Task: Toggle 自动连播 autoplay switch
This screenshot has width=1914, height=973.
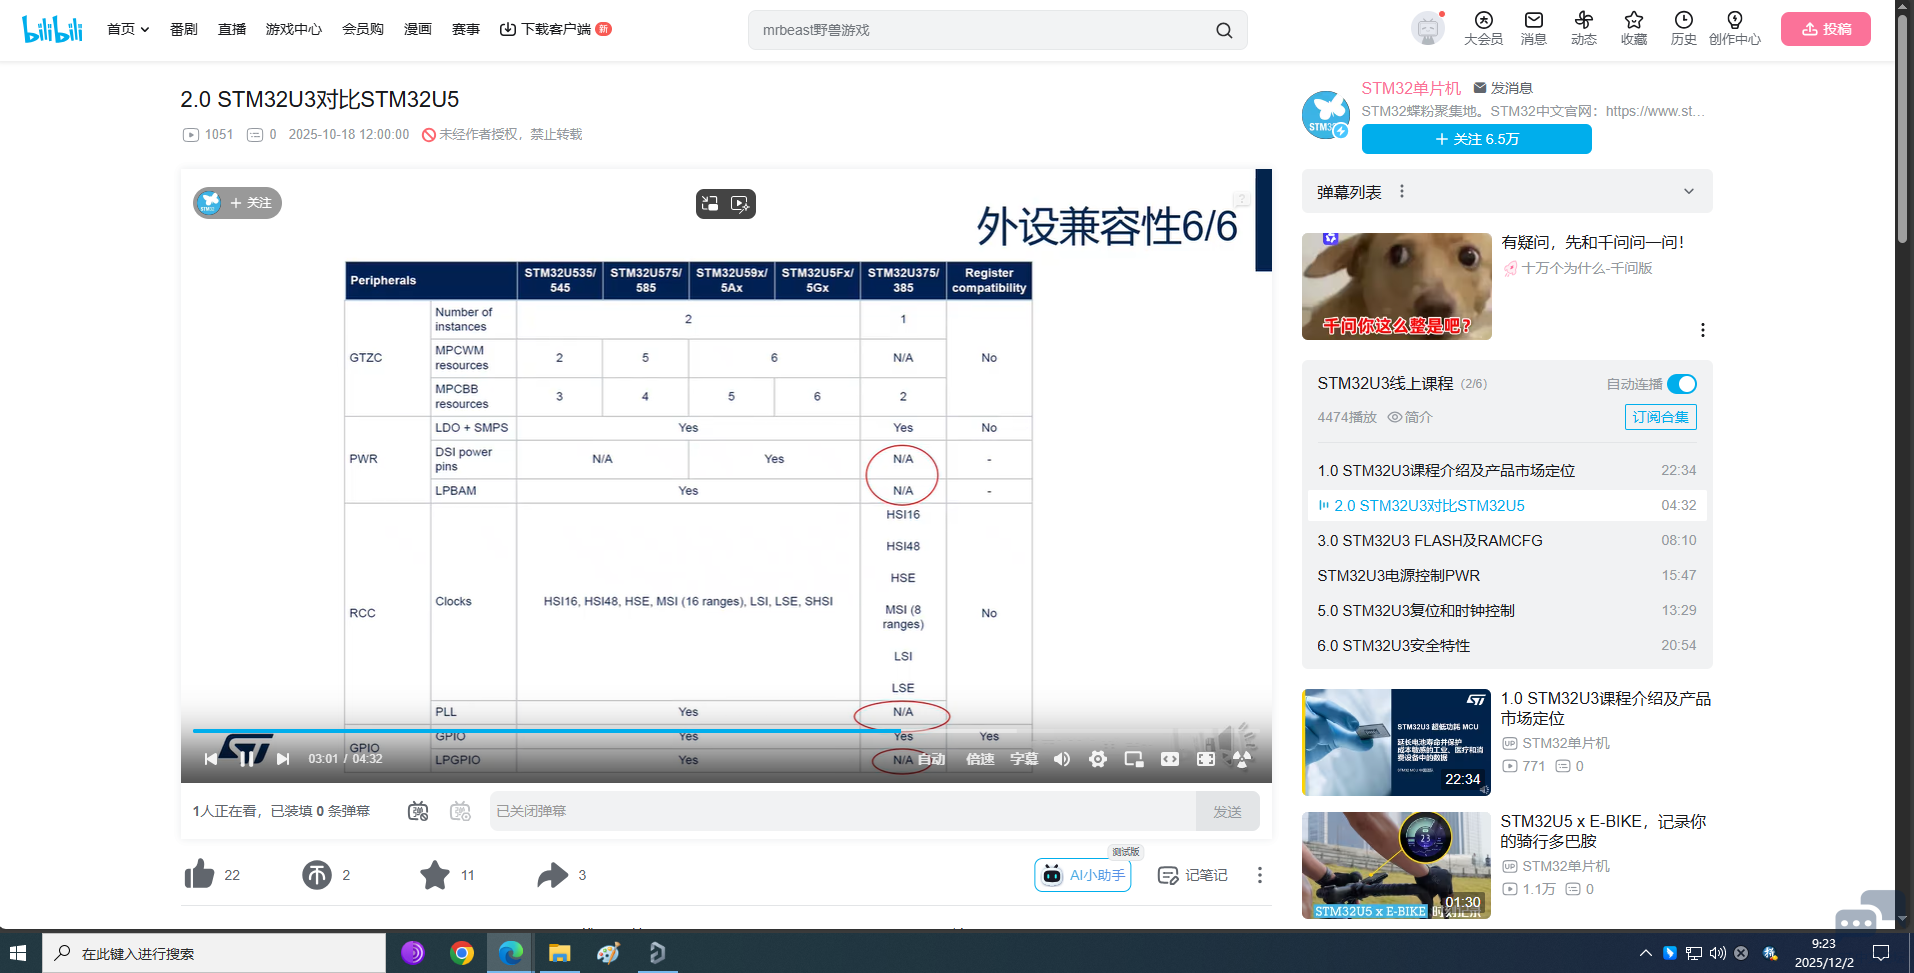Action: pyautogui.click(x=1682, y=384)
